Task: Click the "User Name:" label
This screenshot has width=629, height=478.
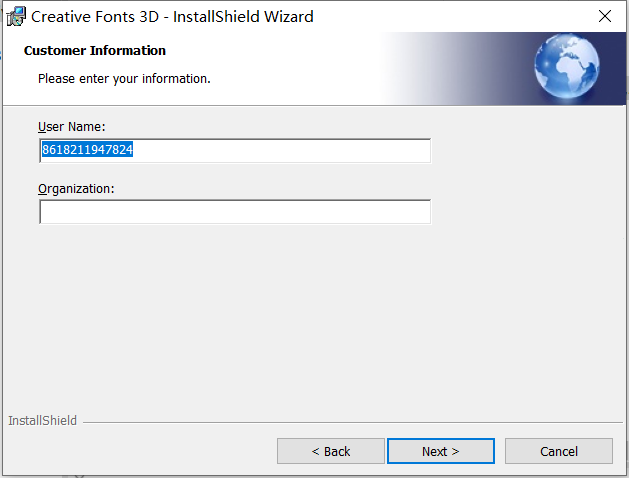Action: pos(71,127)
